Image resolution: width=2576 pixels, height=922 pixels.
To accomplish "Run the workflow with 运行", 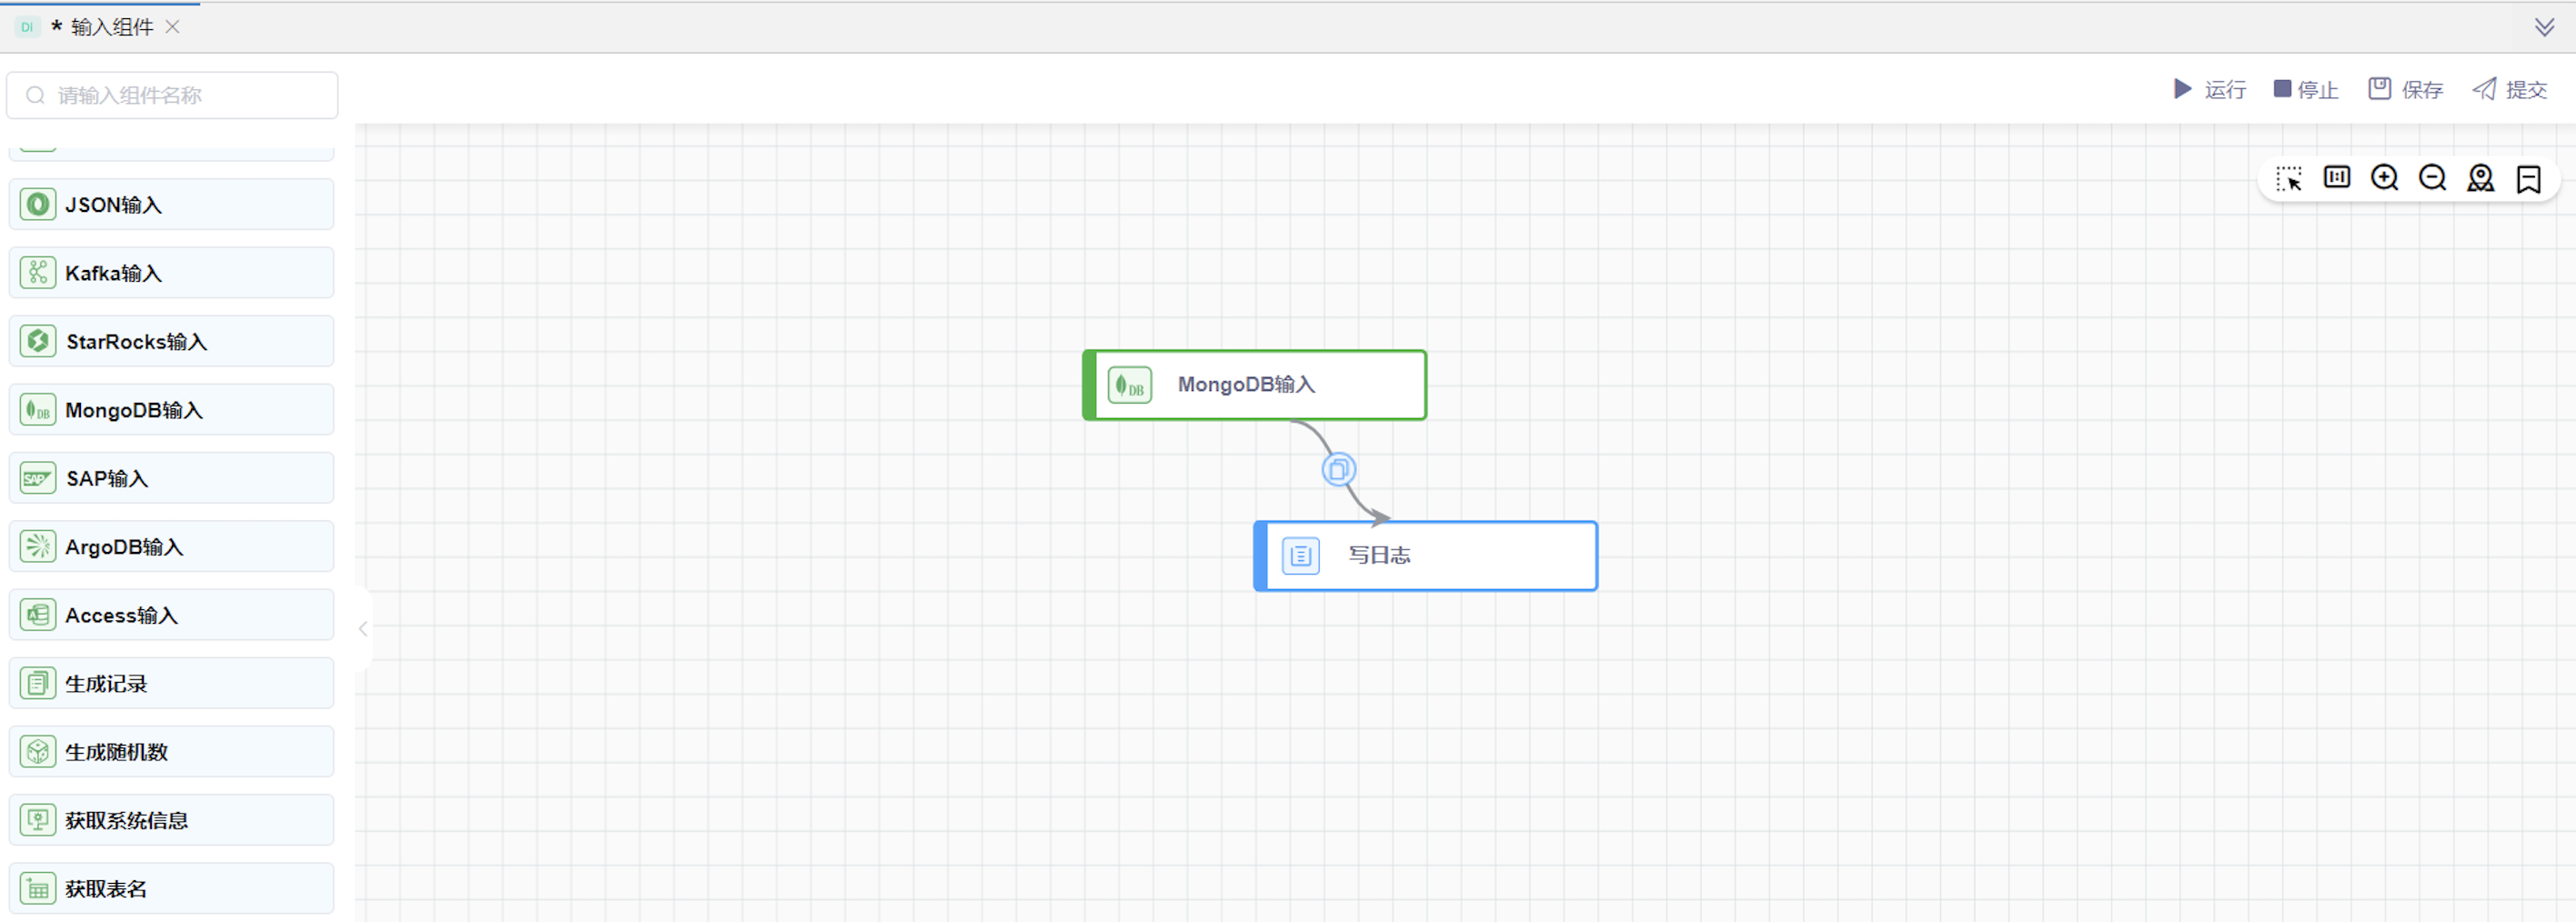I will tap(2210, 90).
